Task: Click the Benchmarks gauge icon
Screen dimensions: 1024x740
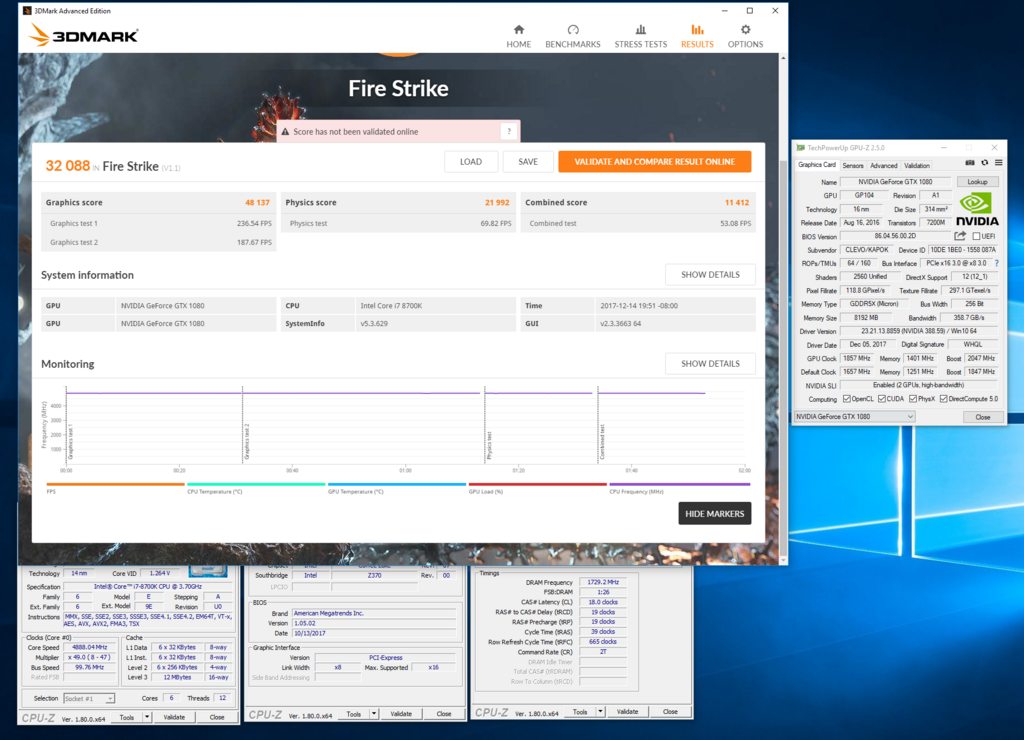Action: [x=573, y=29]
